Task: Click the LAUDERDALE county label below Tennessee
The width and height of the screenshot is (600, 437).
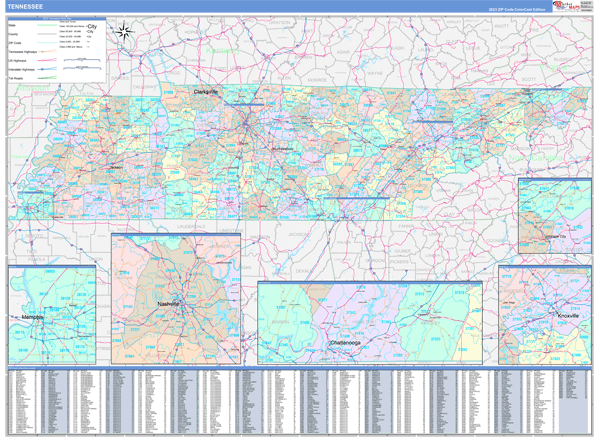Action: 191,227
